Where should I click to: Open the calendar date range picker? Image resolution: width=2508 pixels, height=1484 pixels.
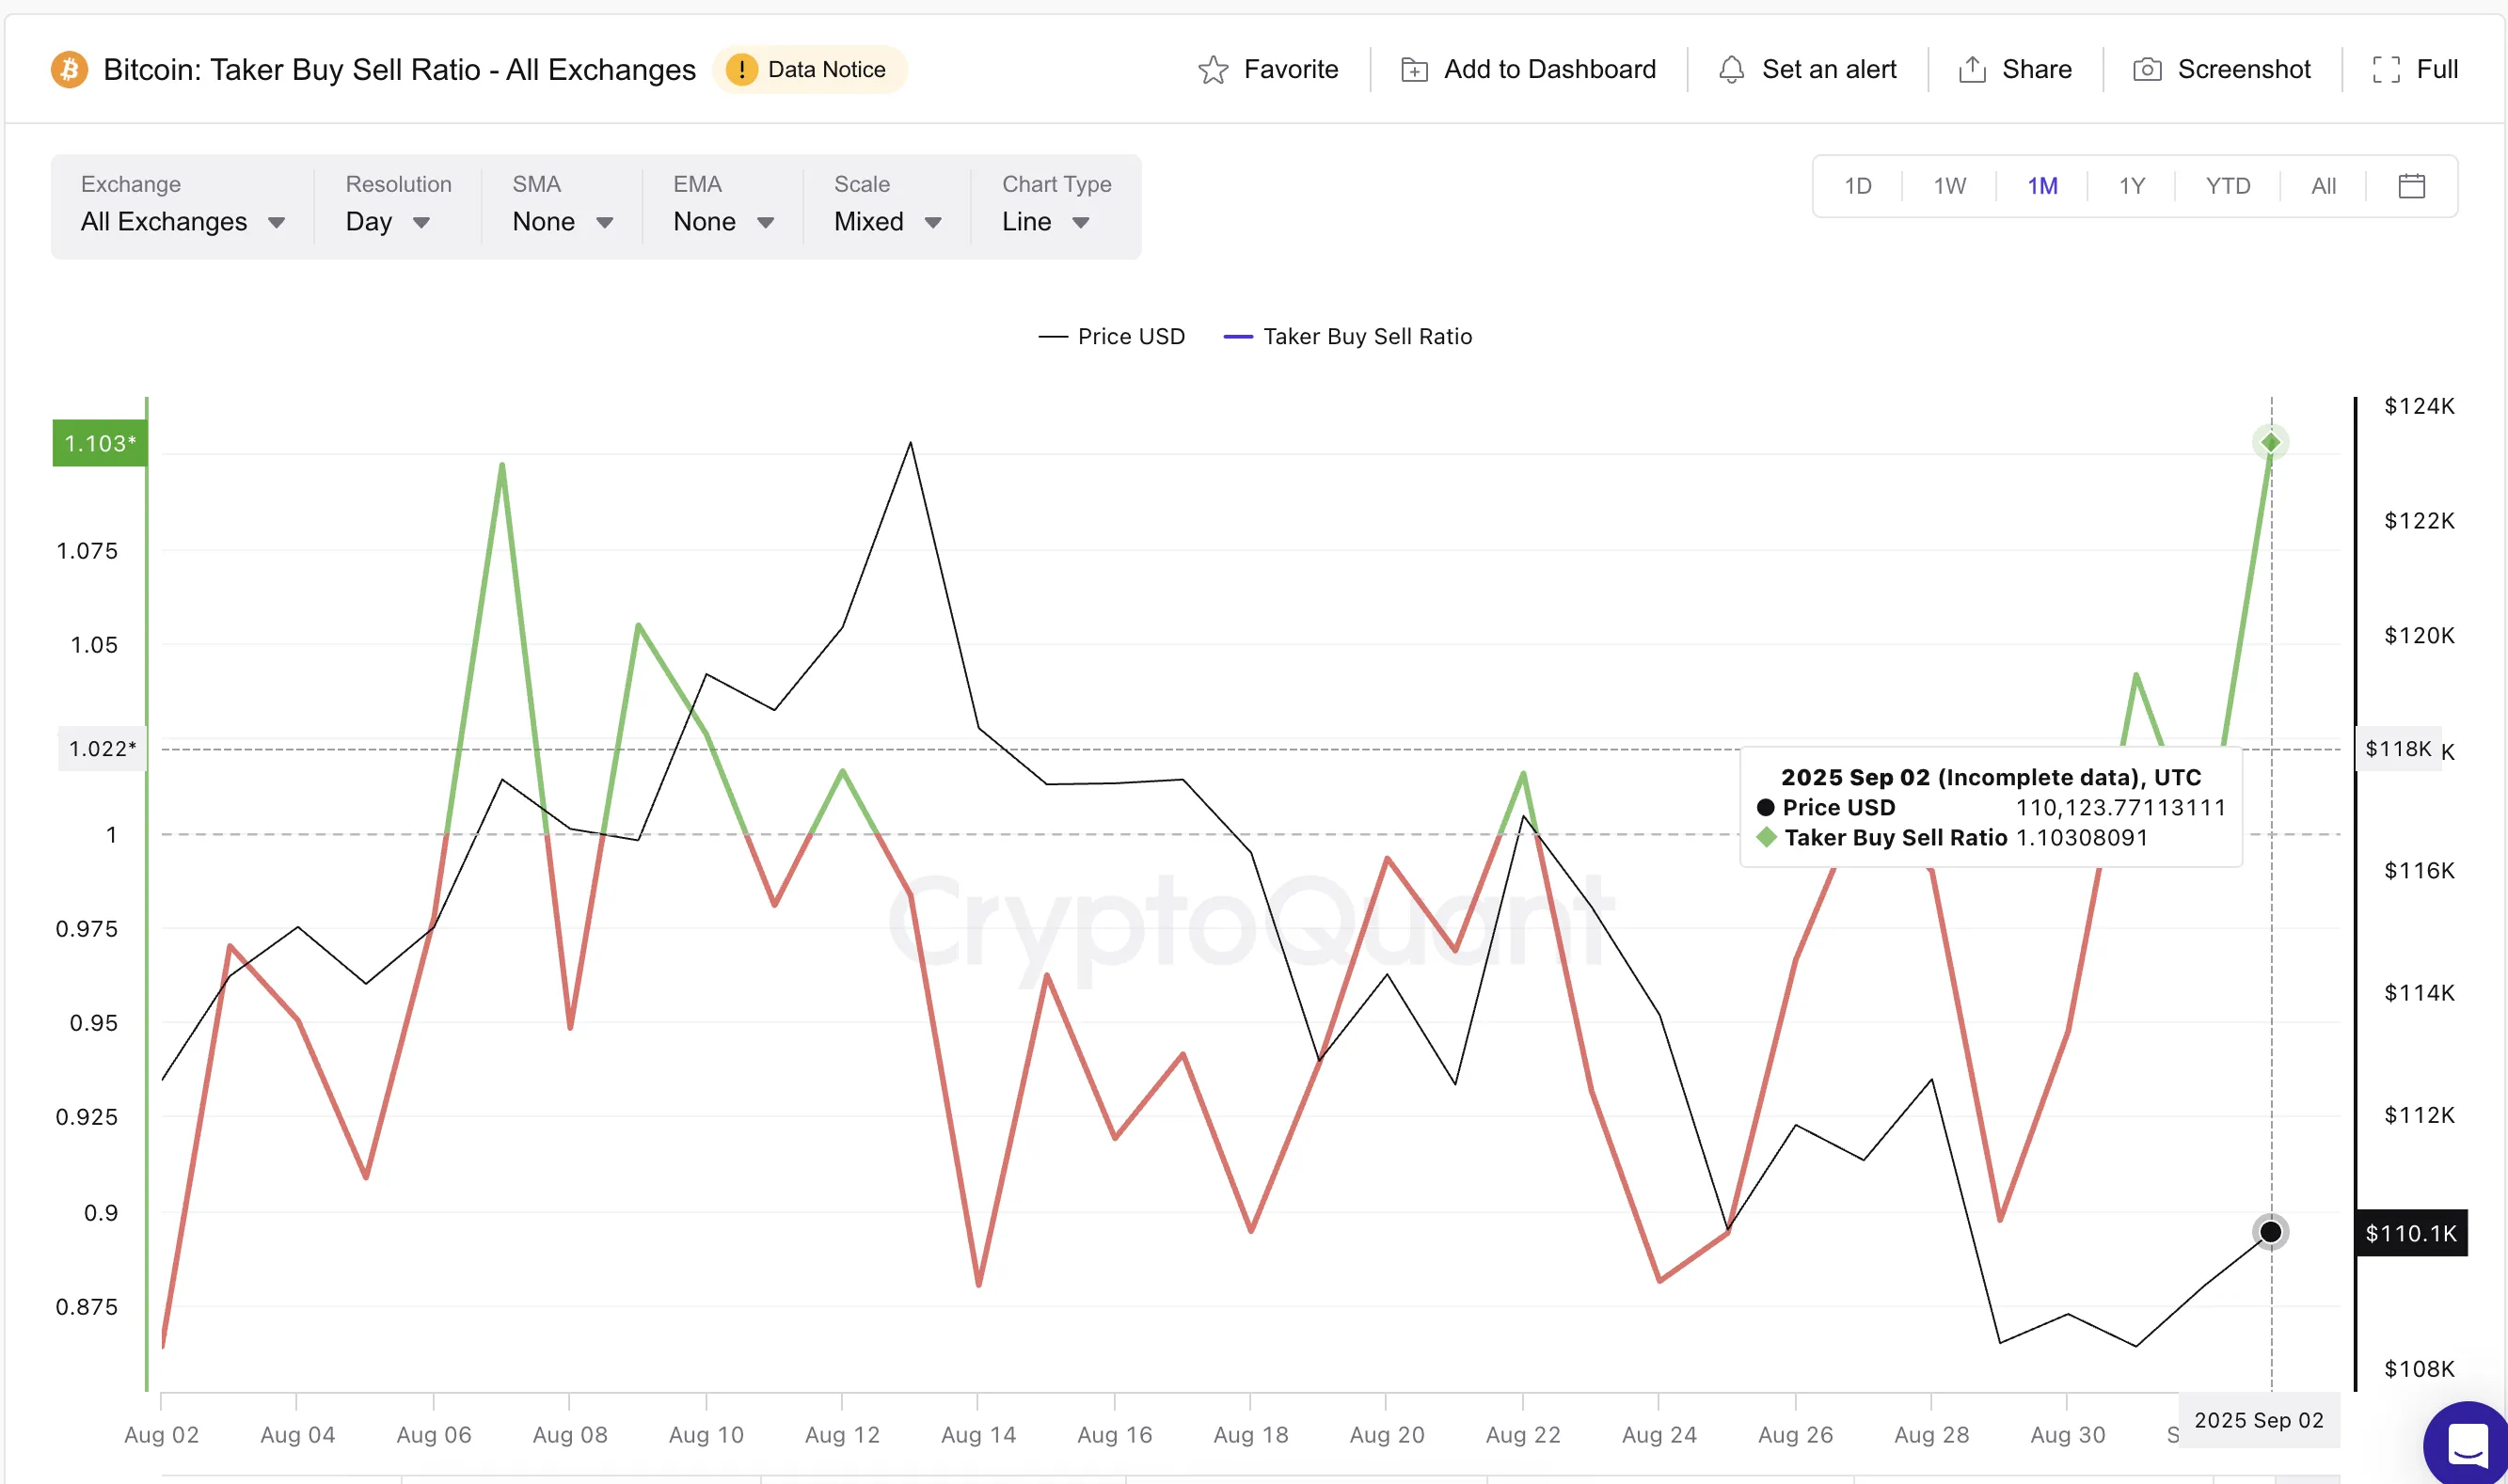pos(2411,186)
